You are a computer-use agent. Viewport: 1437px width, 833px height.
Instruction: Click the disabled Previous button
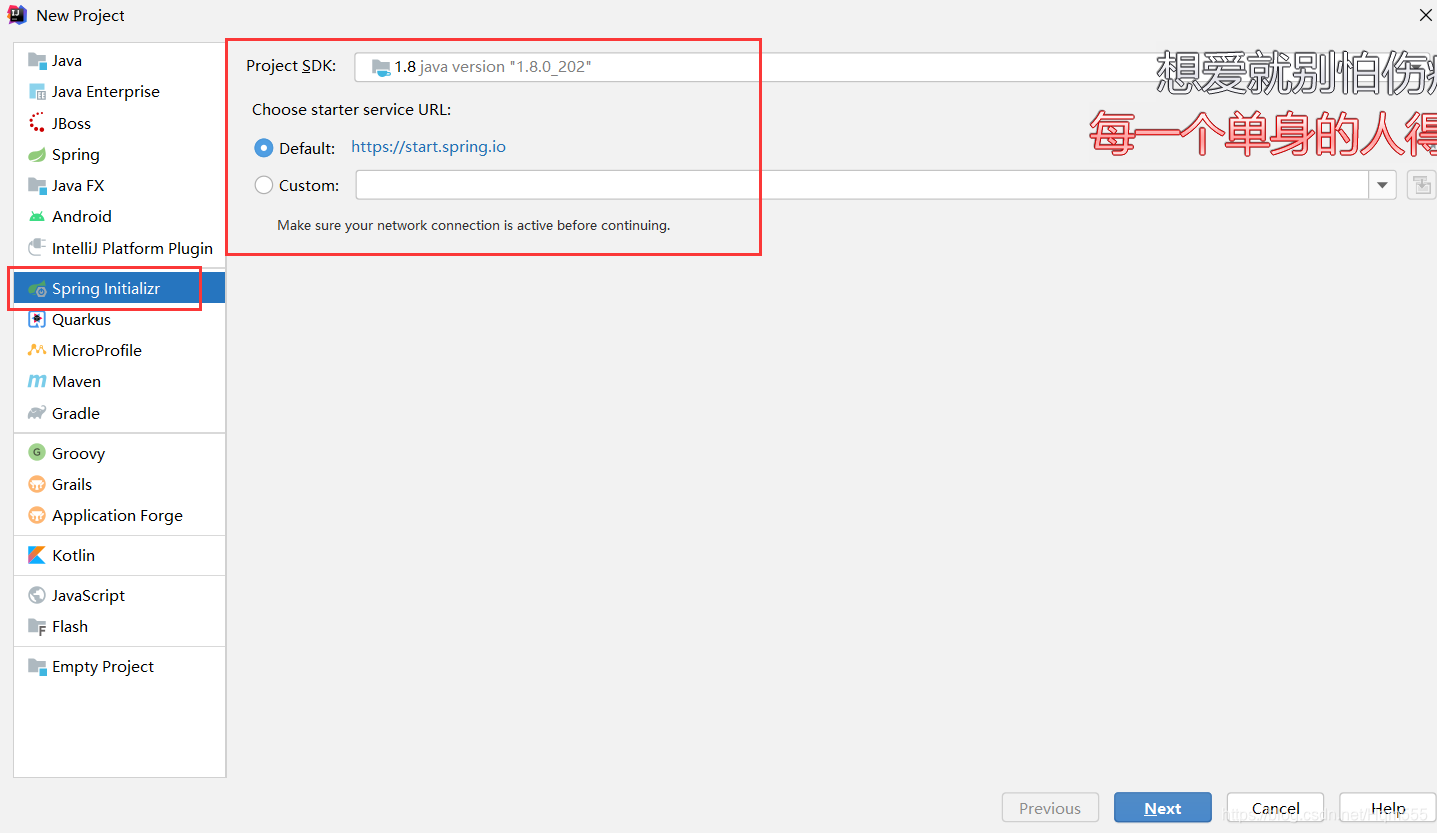pos(1050,808)
